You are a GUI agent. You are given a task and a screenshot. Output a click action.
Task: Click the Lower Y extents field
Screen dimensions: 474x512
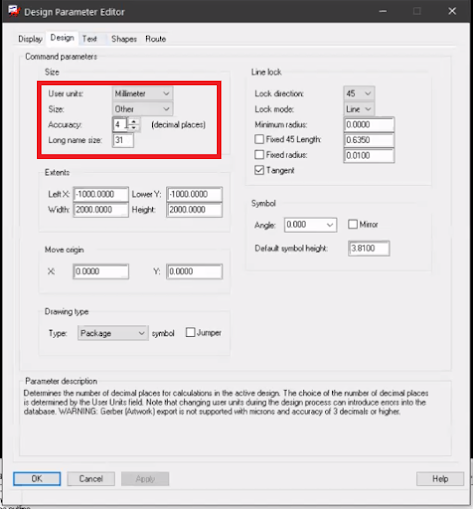(x=194, y=194)
